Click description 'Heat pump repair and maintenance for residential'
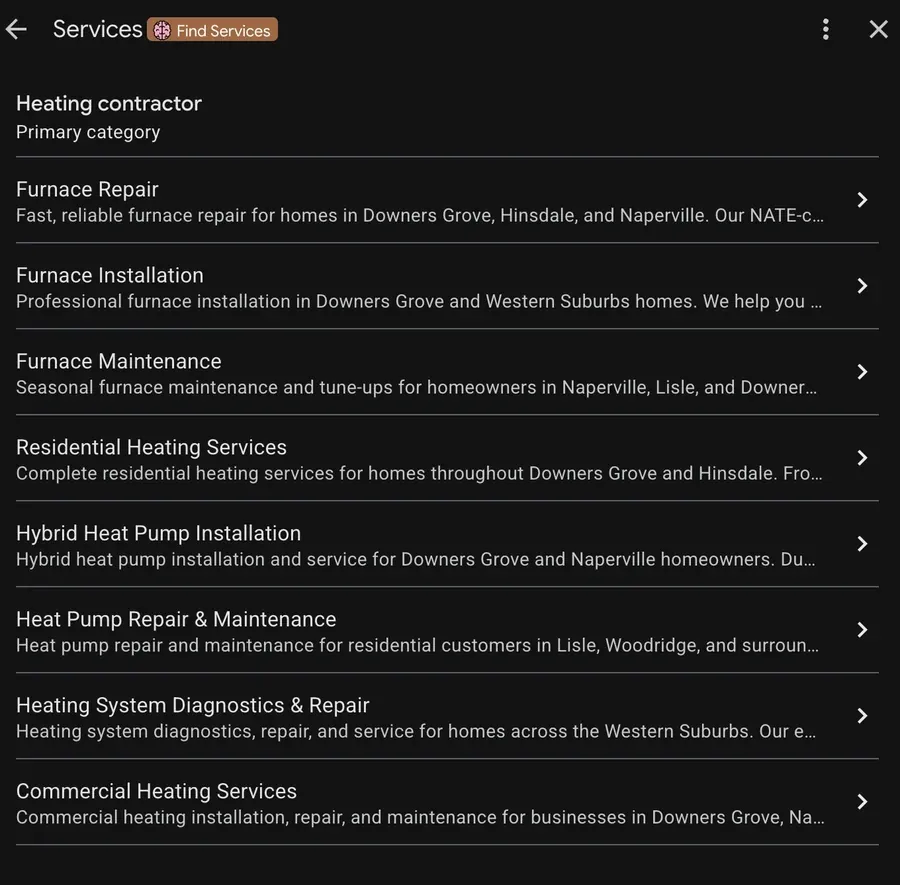The height and width of the screenshot is (885, 900). tap(418, 646)
